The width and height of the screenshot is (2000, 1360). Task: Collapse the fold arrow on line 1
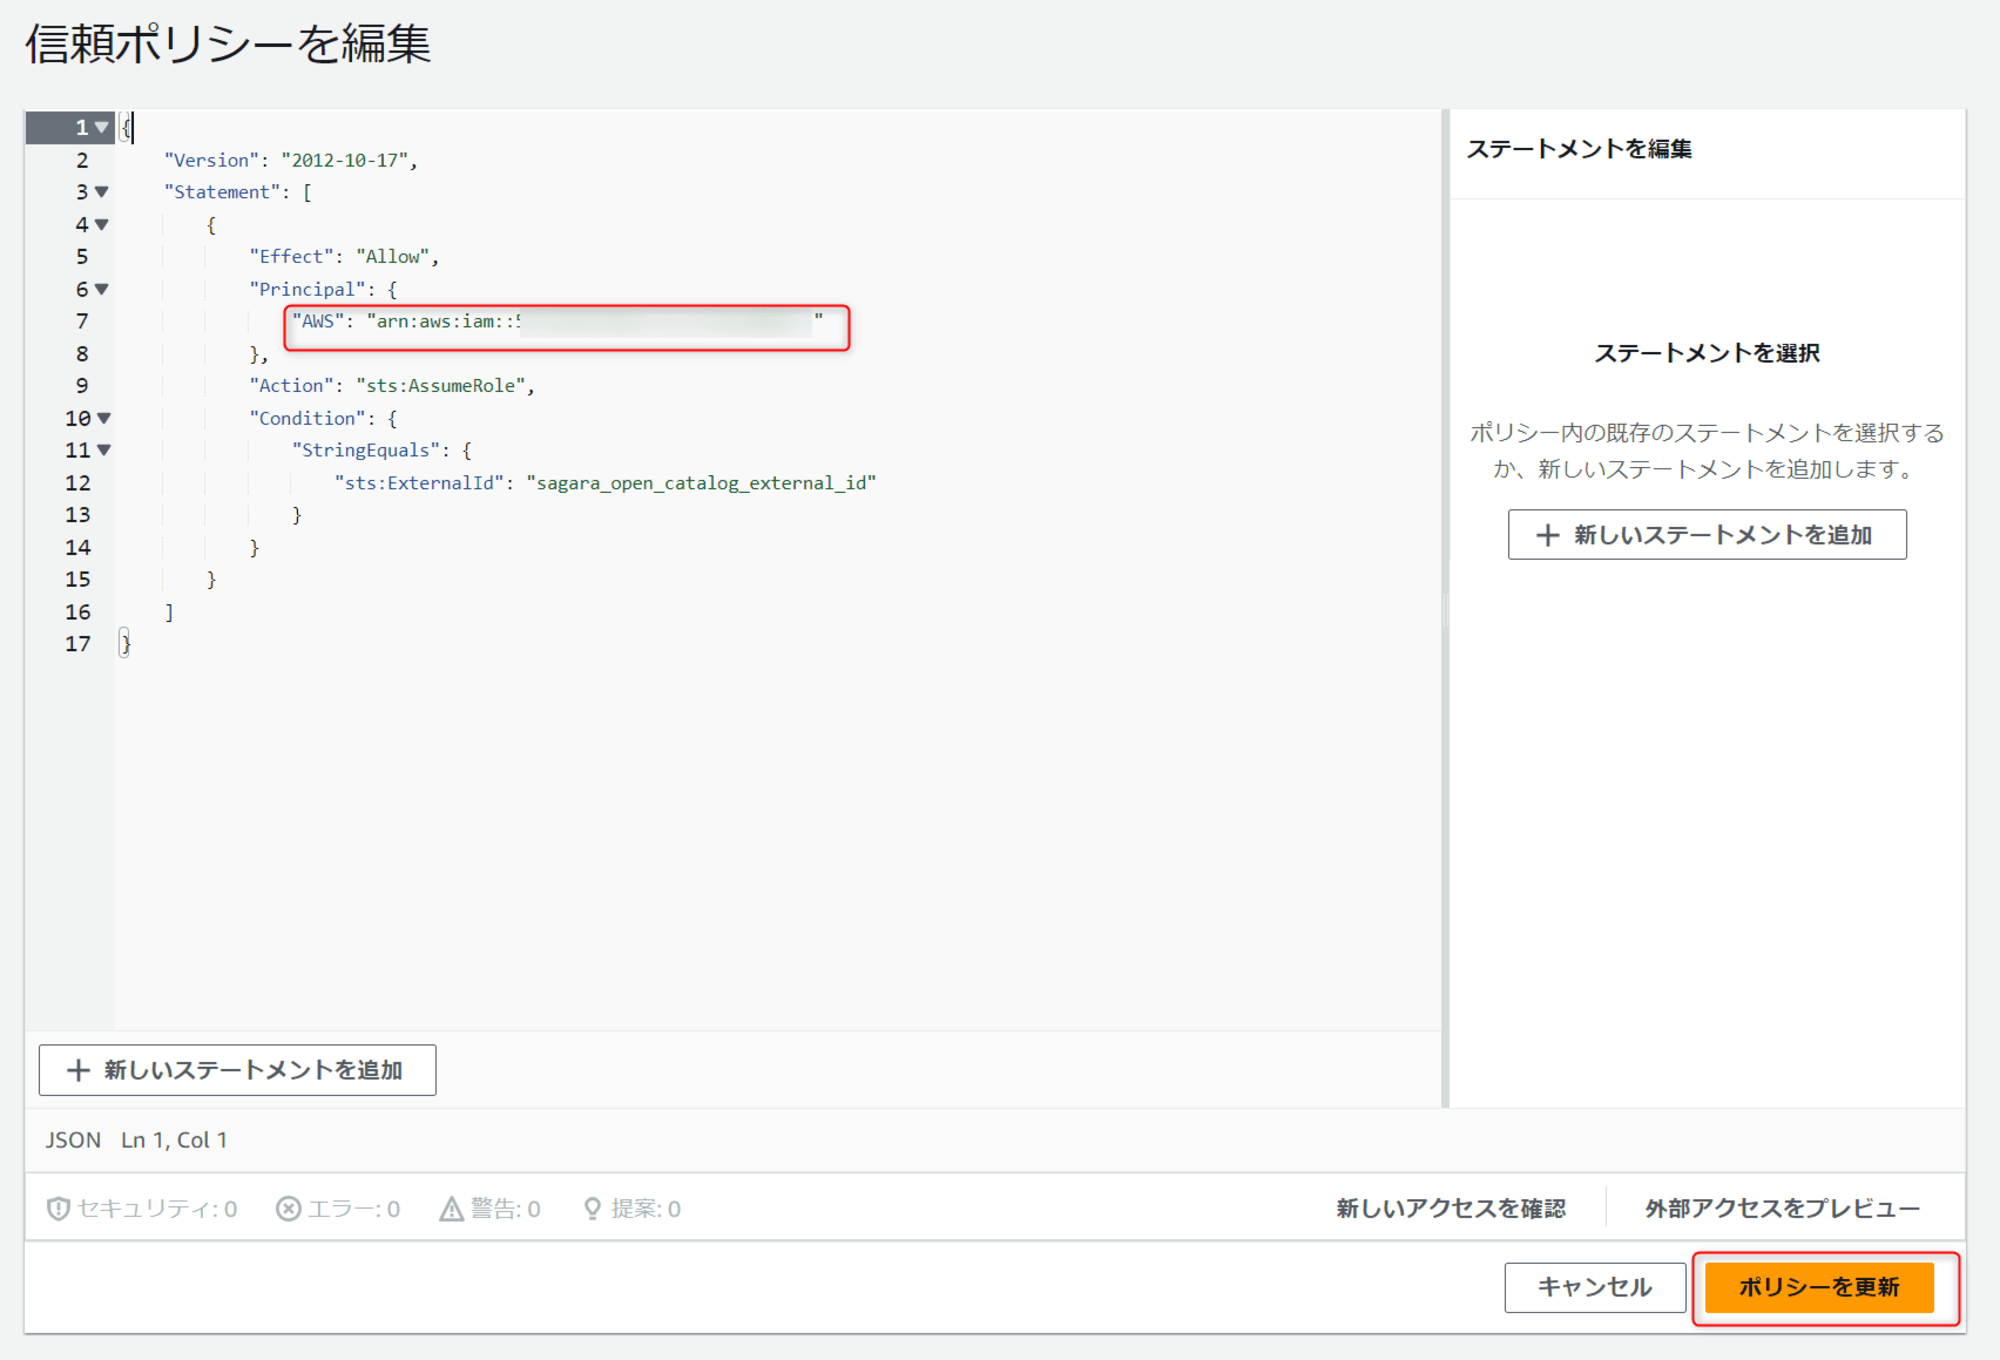pyautogui.click(x=101, y=127)
